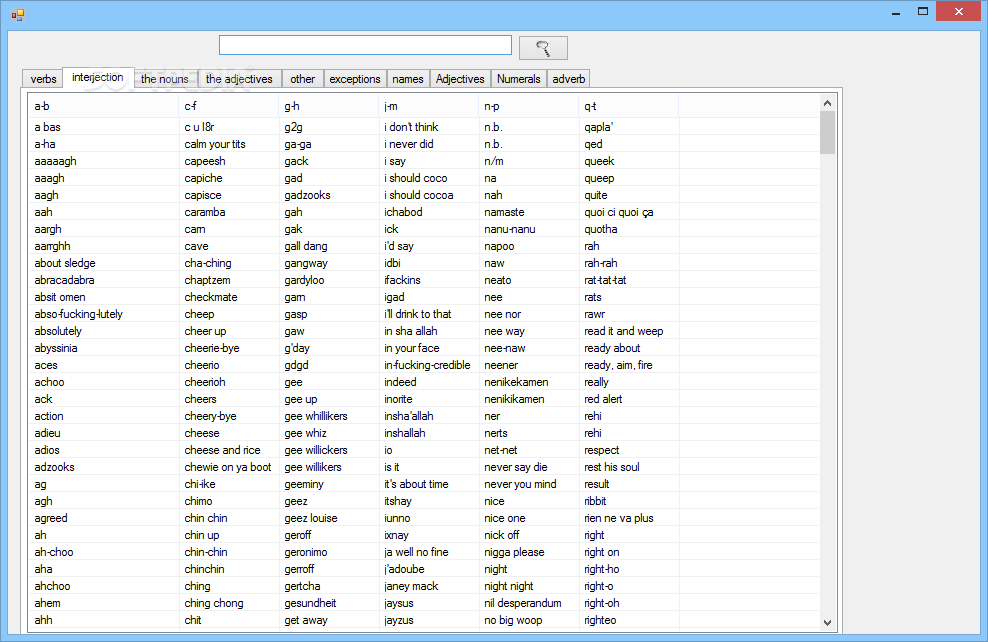The image size is (988, 642).
Task: Select the 'absit omen' entry
Action: pyautogui.click(x=60, y=297)
